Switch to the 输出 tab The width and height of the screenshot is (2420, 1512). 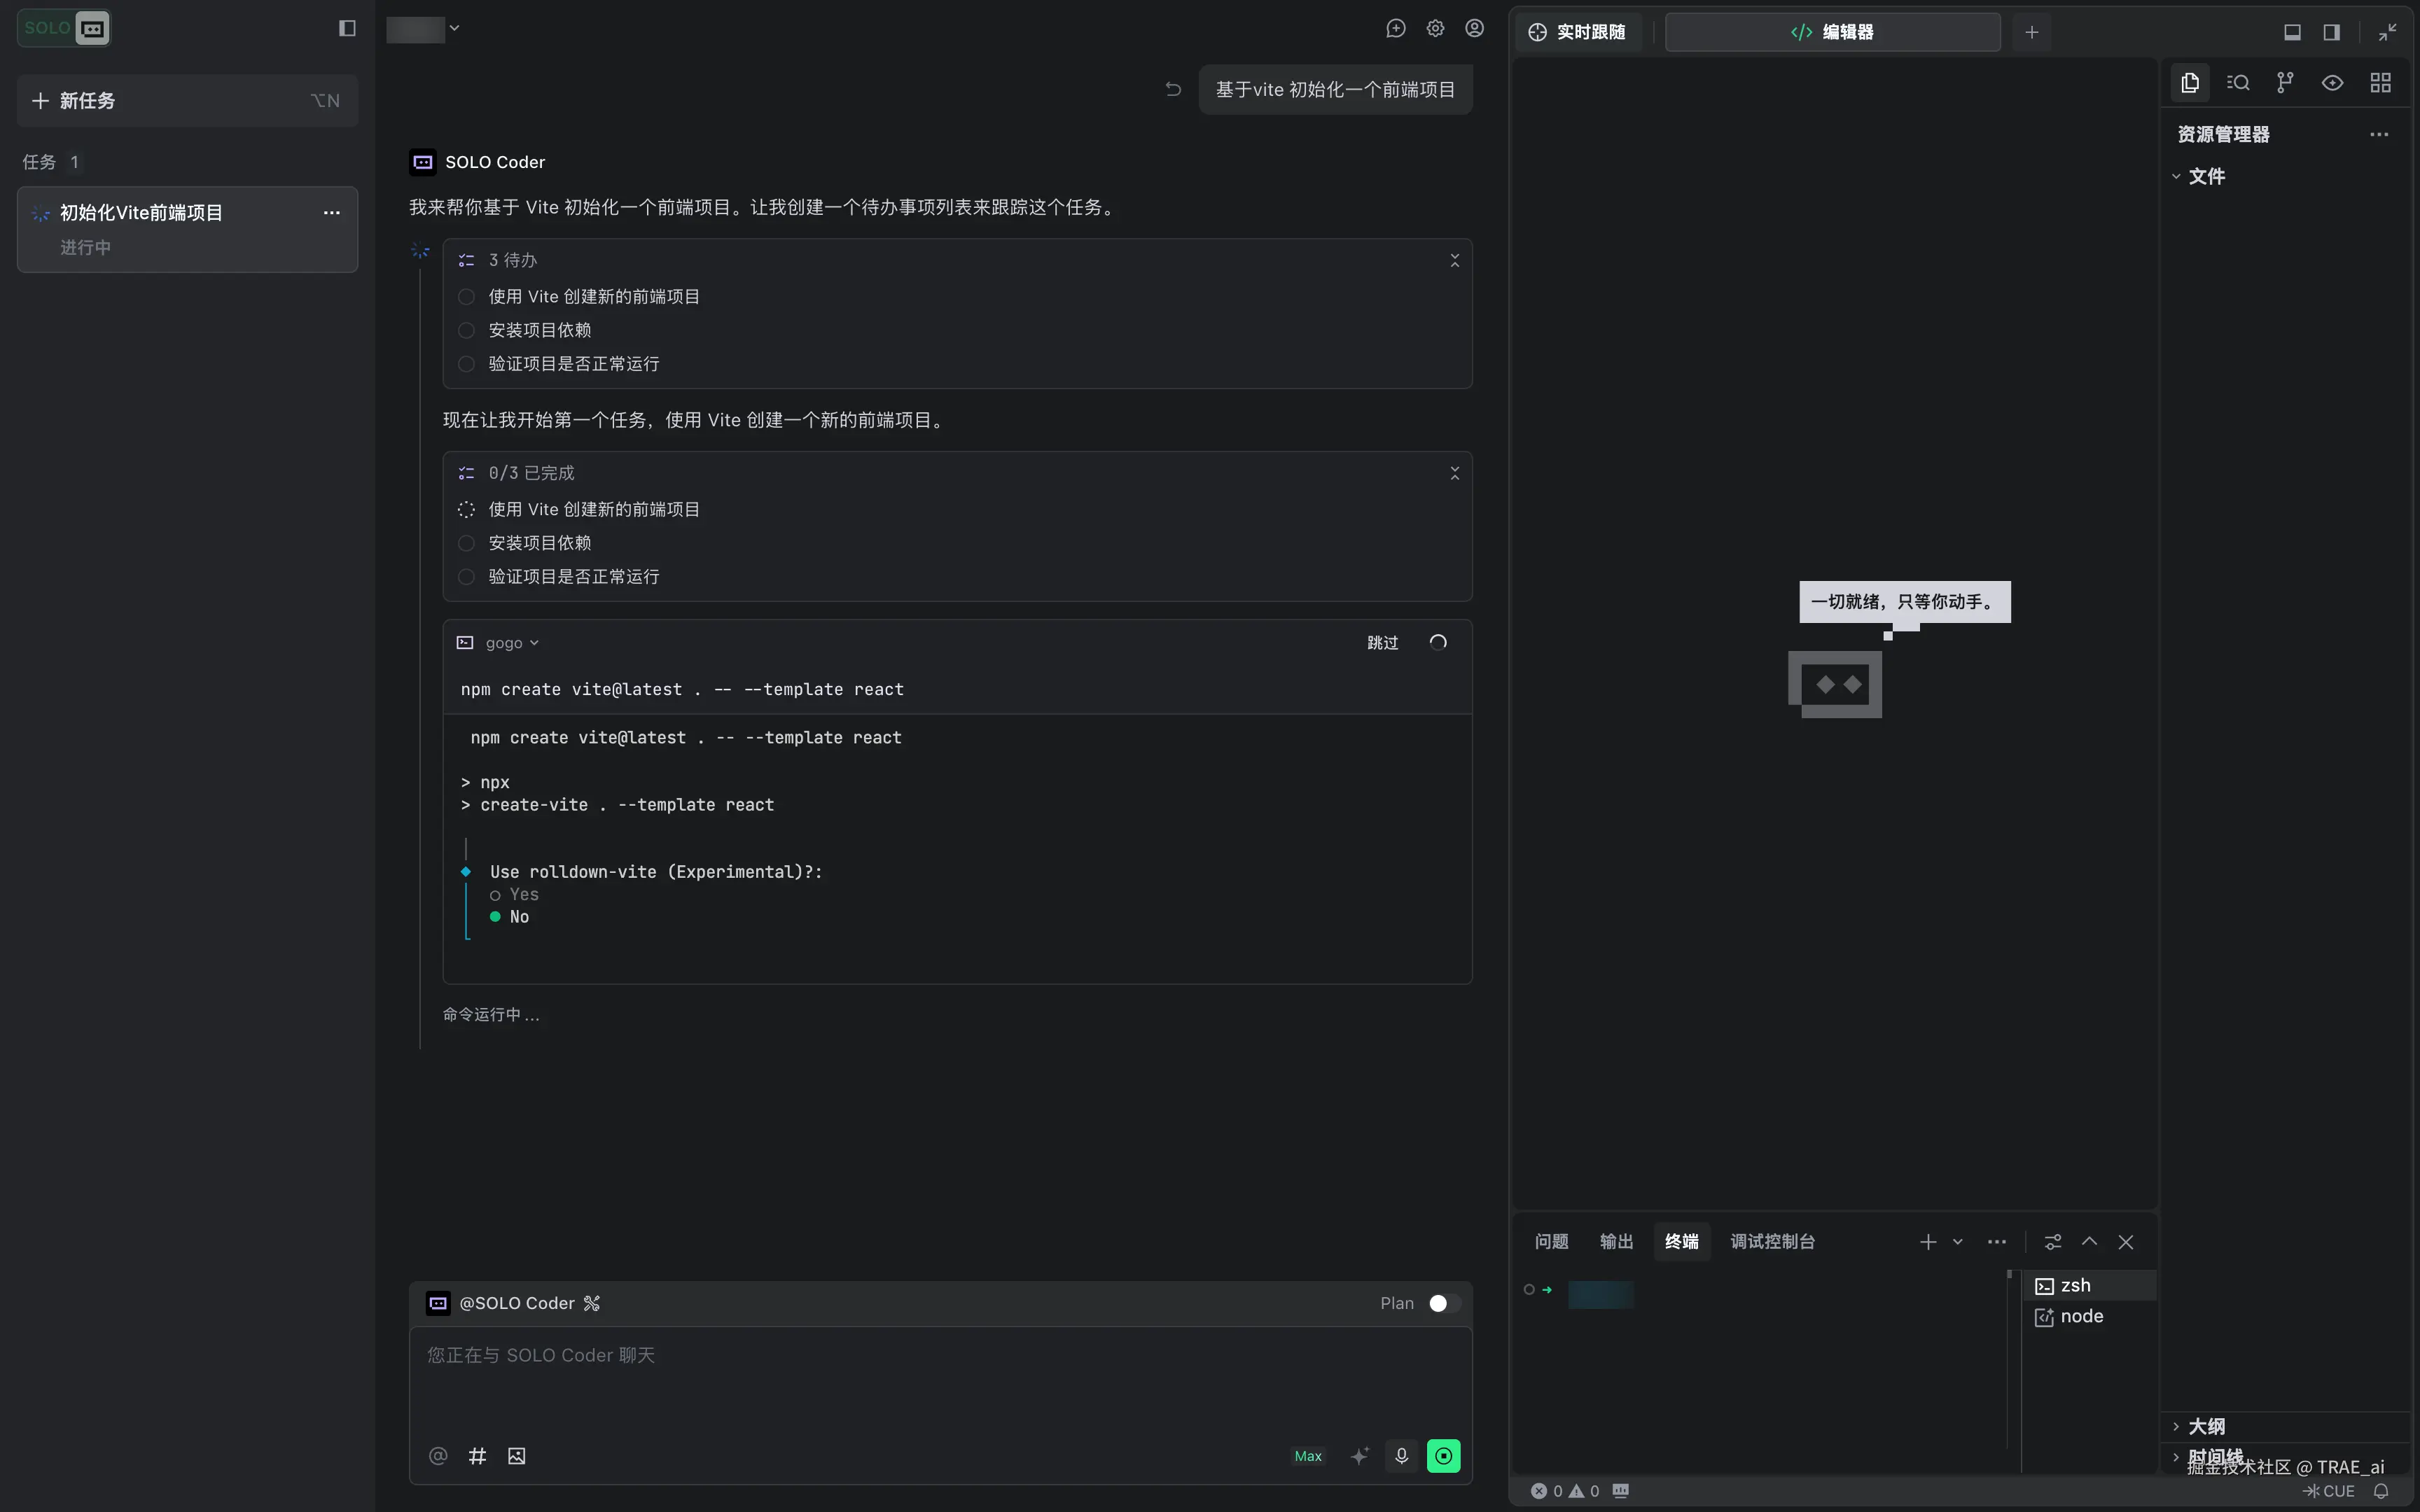[x=1616, y=1241]
